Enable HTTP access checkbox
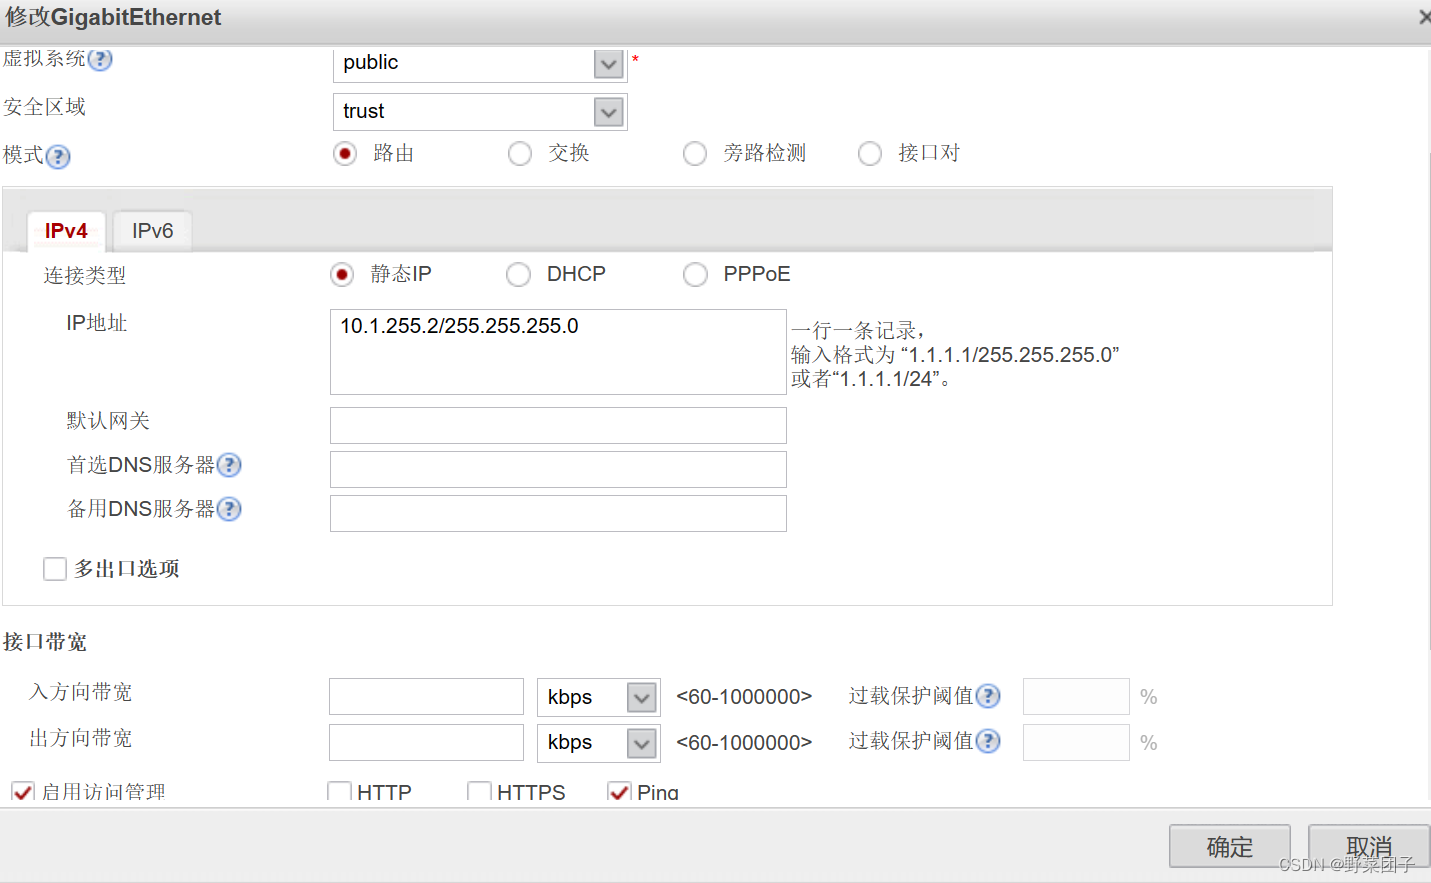 click(x=339, y=792)
